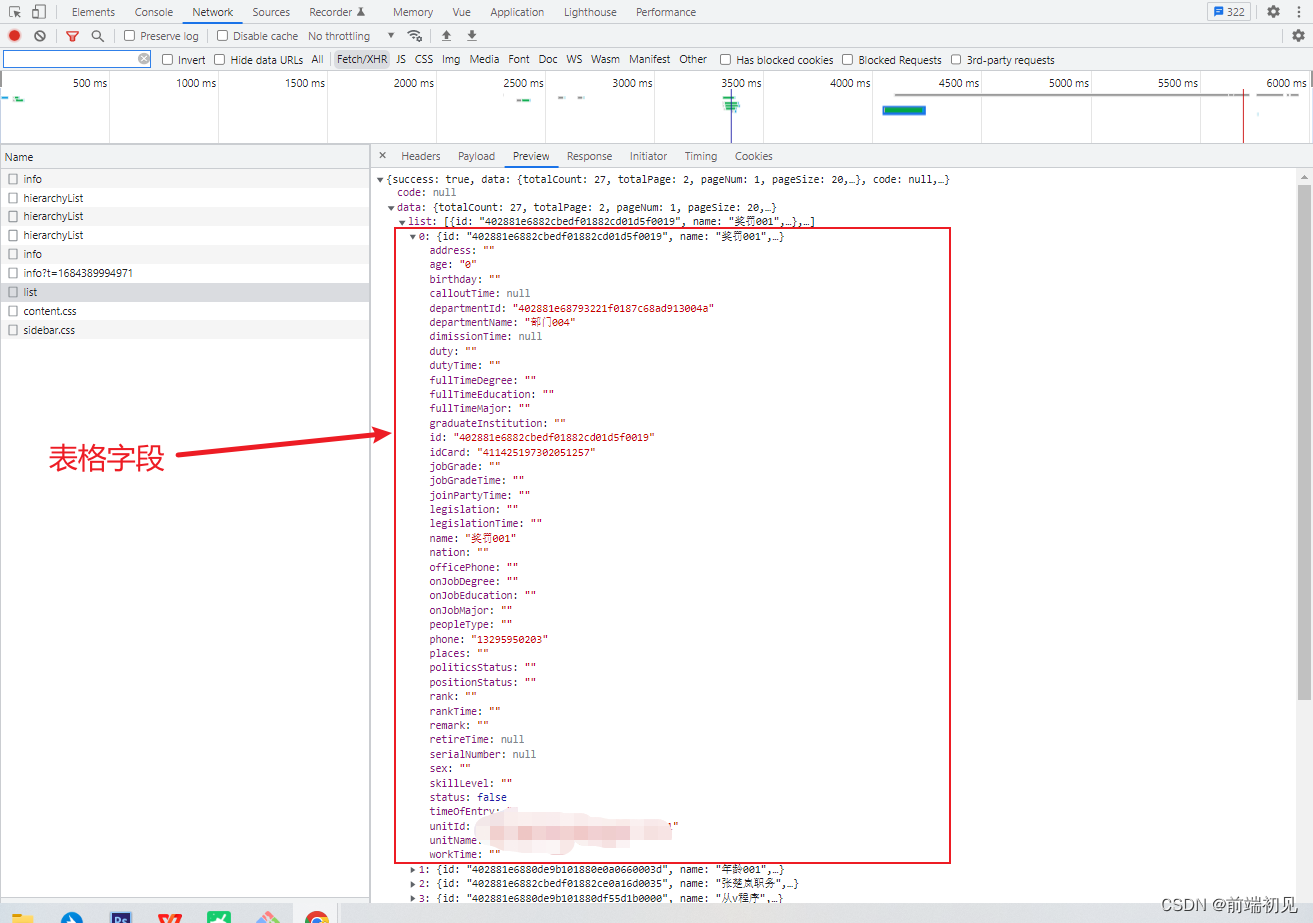
Task: Clear the filter text box
Action: click(x=143, y=59)
